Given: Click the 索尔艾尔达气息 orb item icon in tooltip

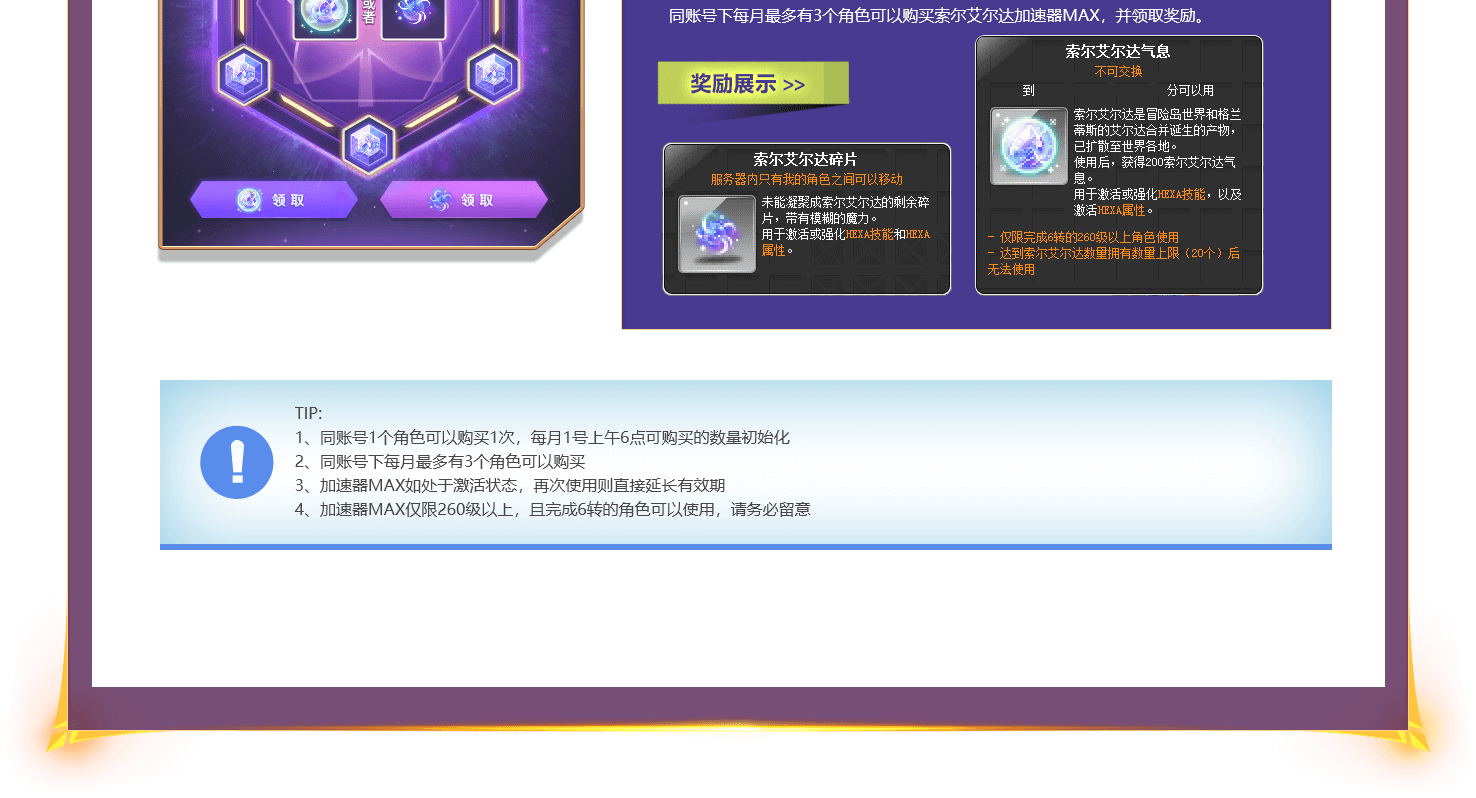Looking at the screenshot, I should (x=1029, y=146).
